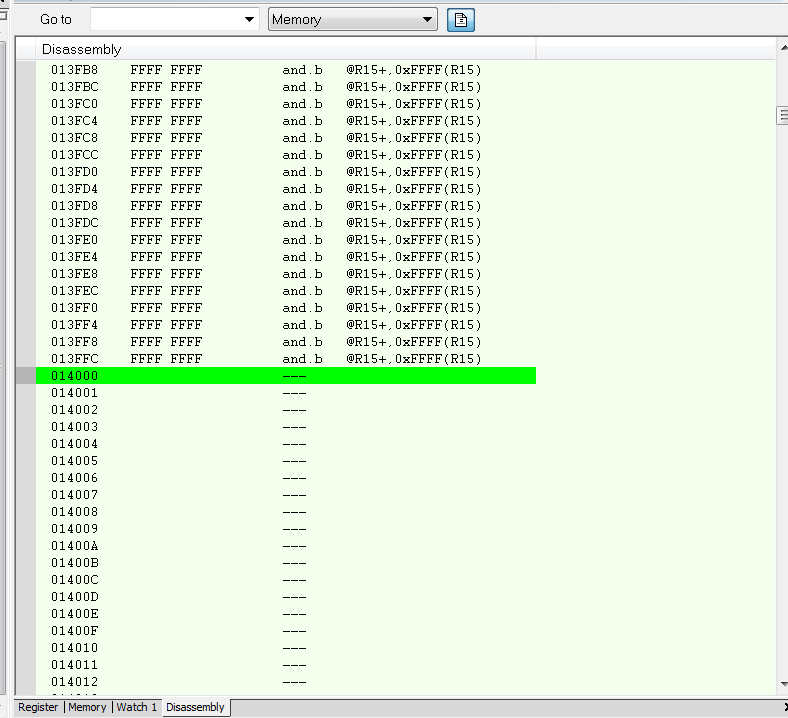This screenshot has width=788, height=718.
Task: Select the row at address 013FD0
Action: pos(285,172)
